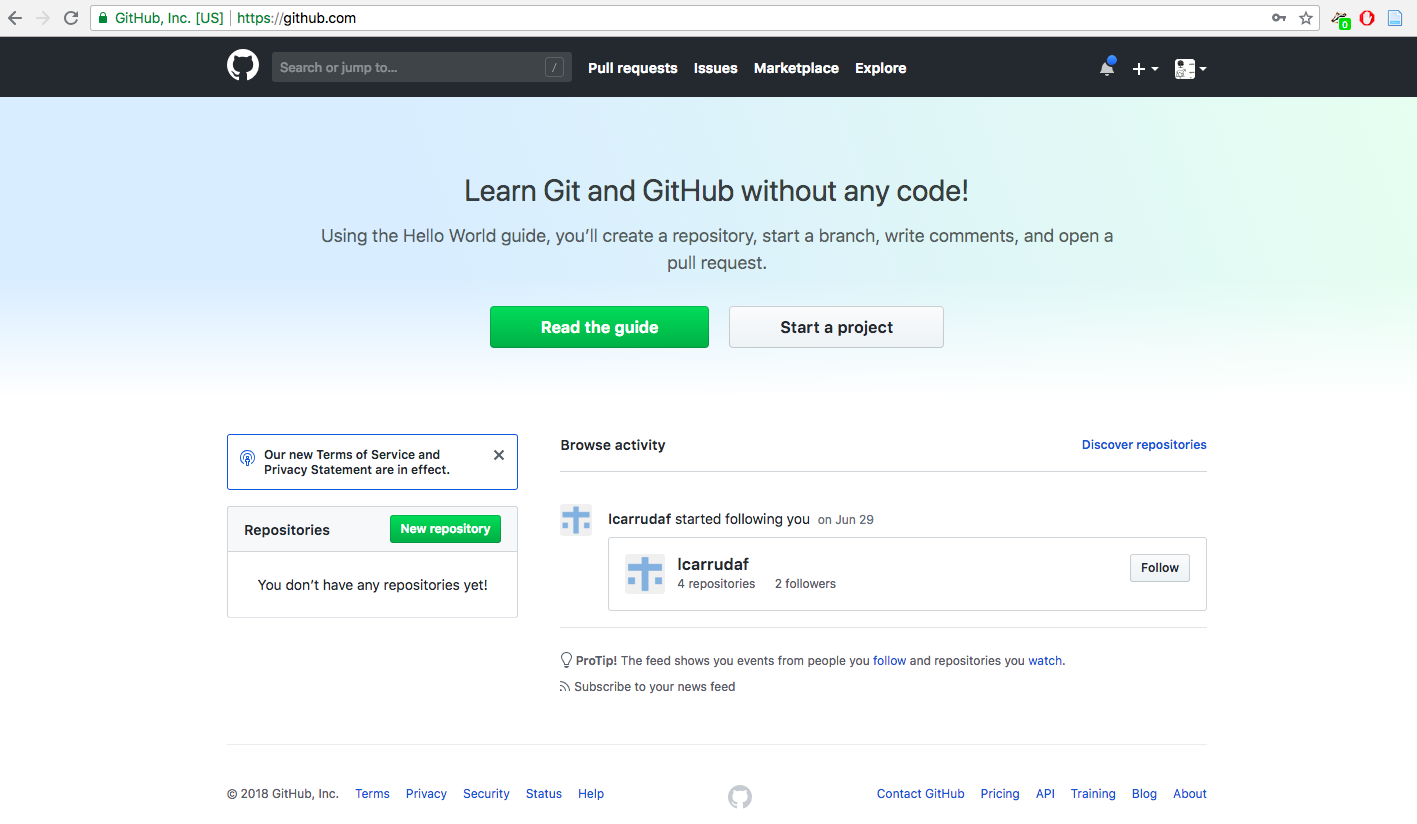Click the 'watch' link in ProTip
The width and height of the screenshot is (1417, 824).
coord(1045,661)
